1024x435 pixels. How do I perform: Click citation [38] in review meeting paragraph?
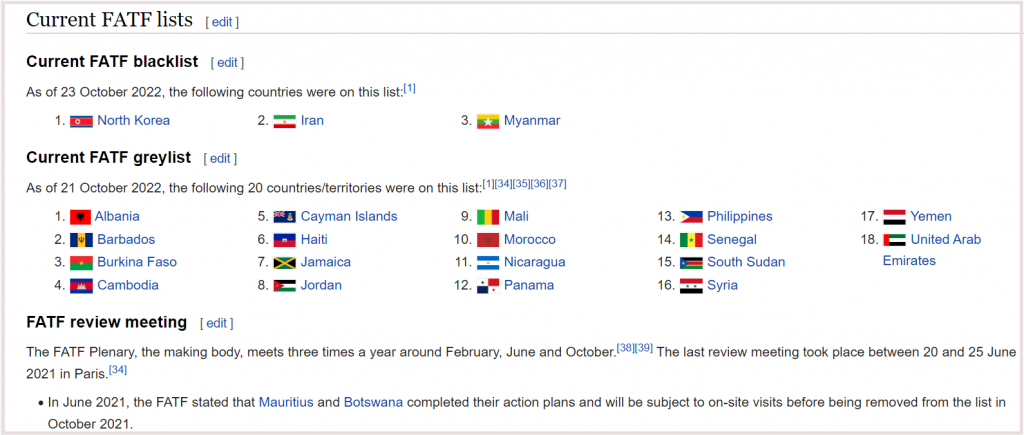click(626, 348)
